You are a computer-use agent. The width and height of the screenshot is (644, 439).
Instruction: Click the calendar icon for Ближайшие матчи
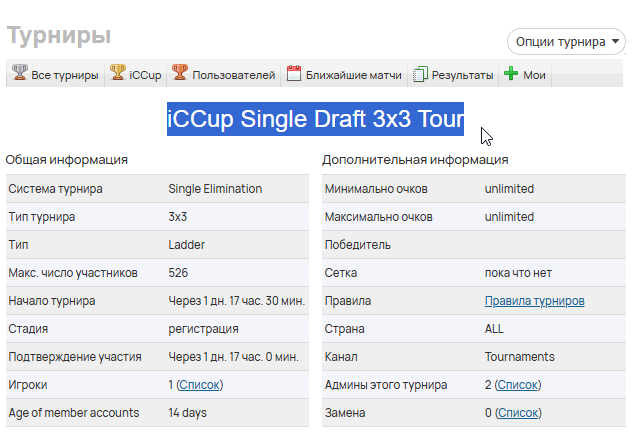point(294,73)
